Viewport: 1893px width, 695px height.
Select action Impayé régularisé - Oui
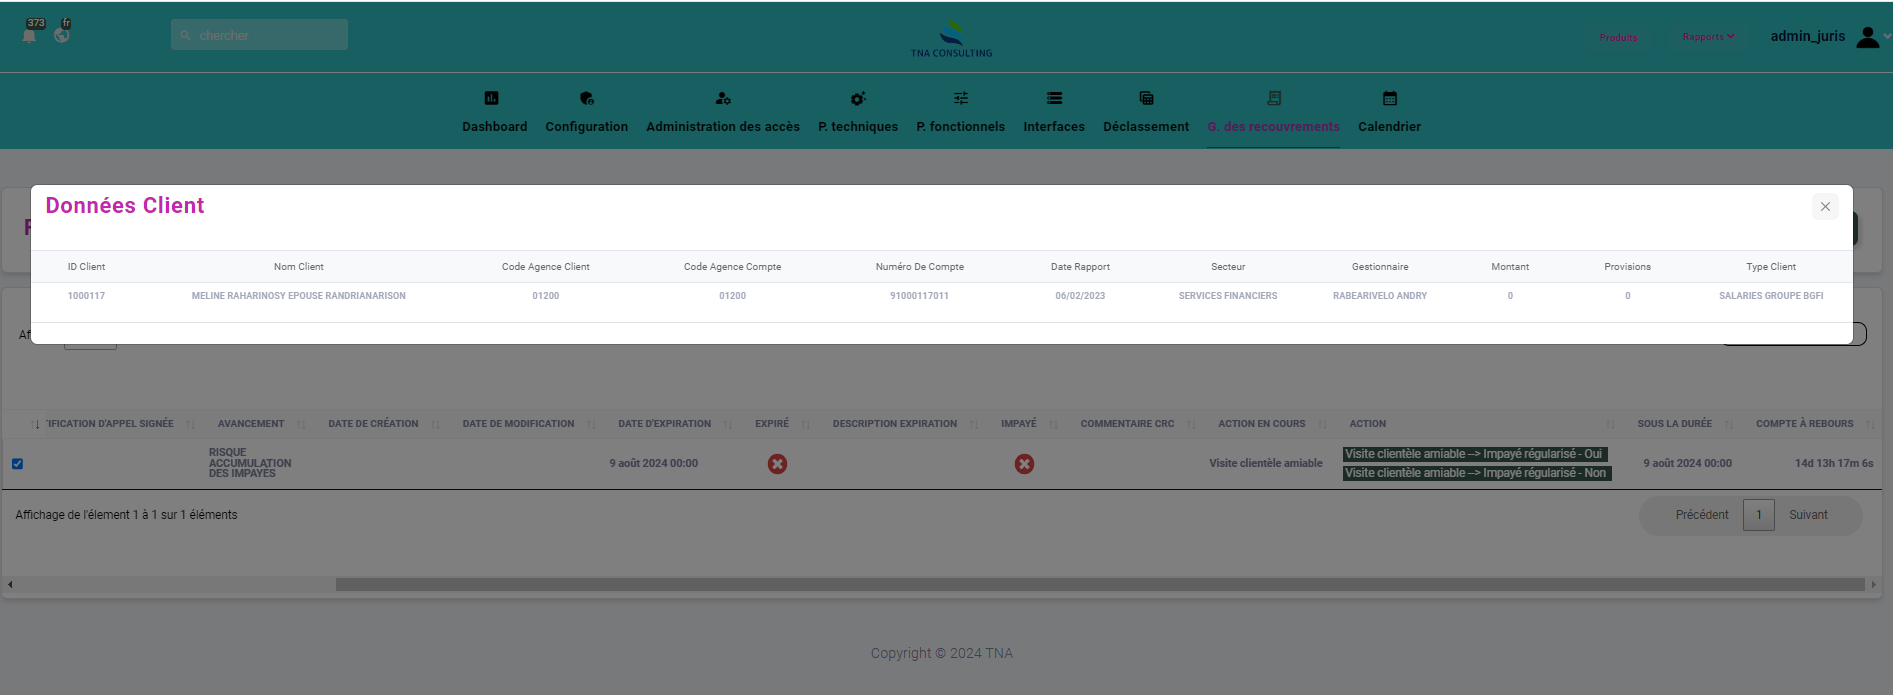pyautogui.click(x=1474, y=454)
